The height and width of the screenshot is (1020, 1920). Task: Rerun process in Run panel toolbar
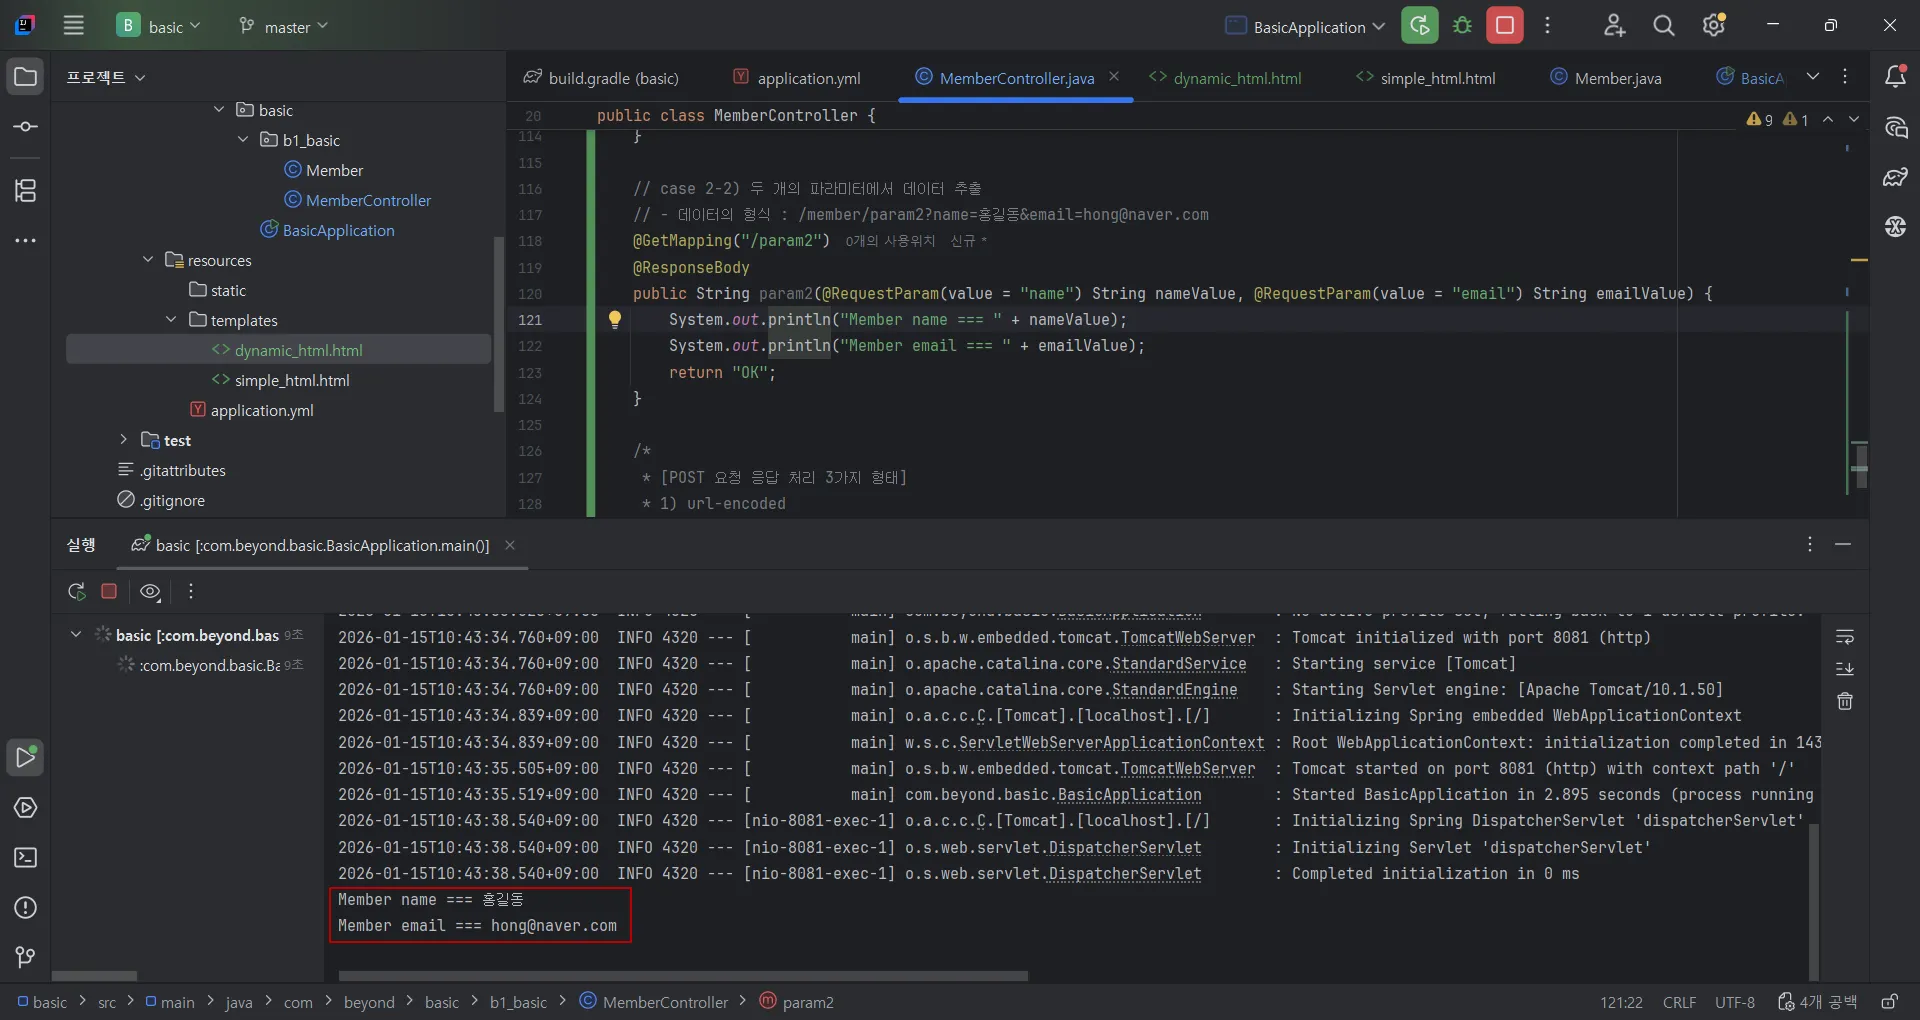[x=76, y=591]
